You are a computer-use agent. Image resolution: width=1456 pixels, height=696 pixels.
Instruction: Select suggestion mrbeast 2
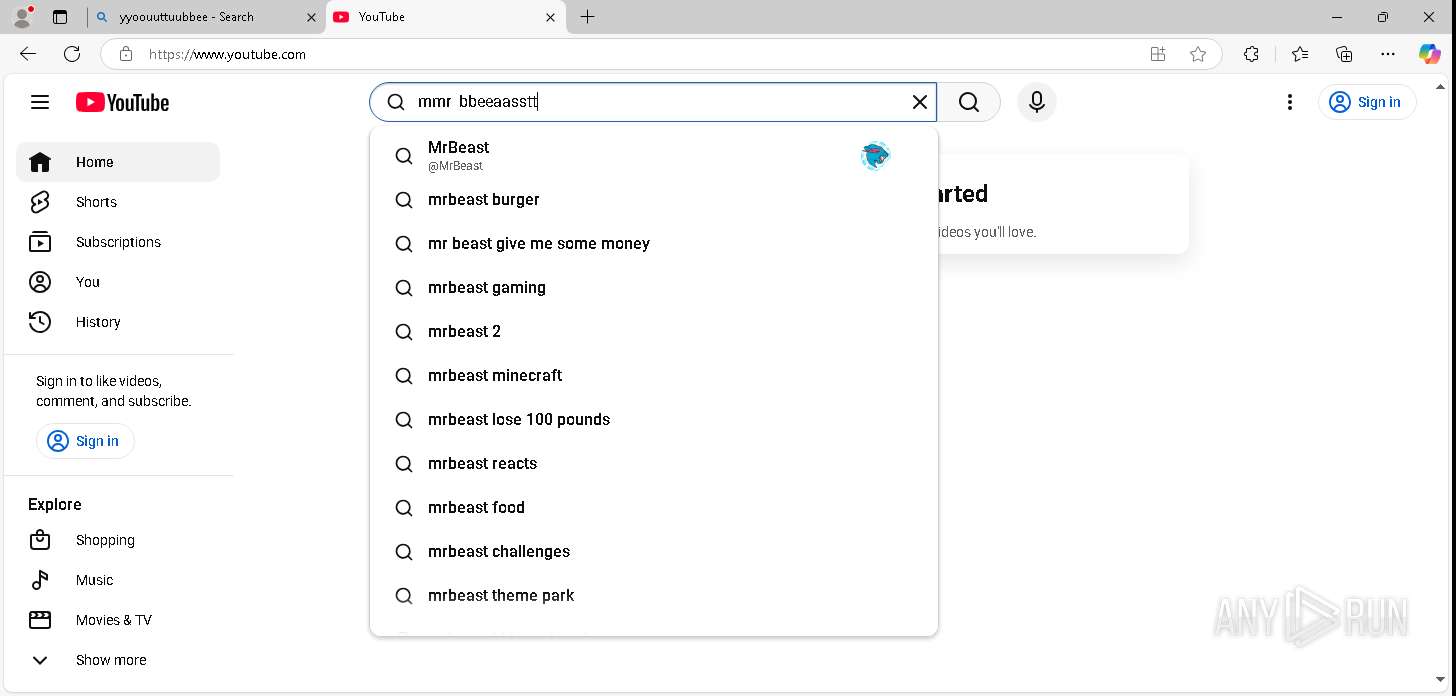[654, 331]
